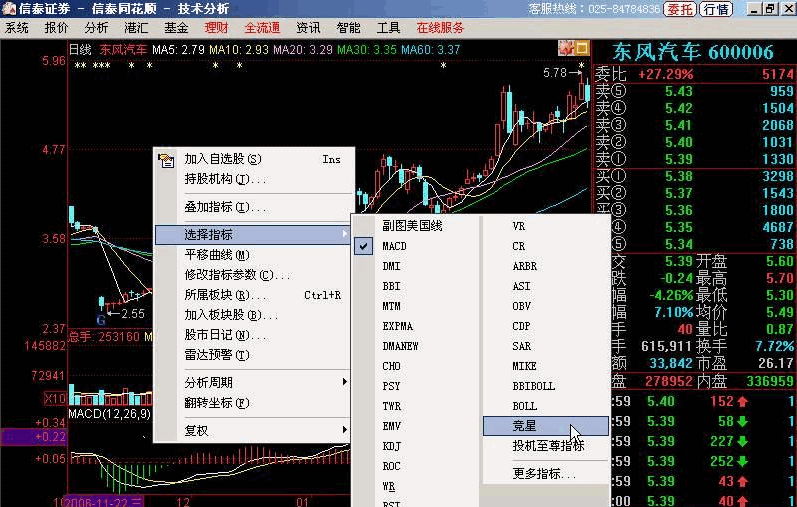
Task: Open the 报价 menu
Action: click(x=56, y=28)
